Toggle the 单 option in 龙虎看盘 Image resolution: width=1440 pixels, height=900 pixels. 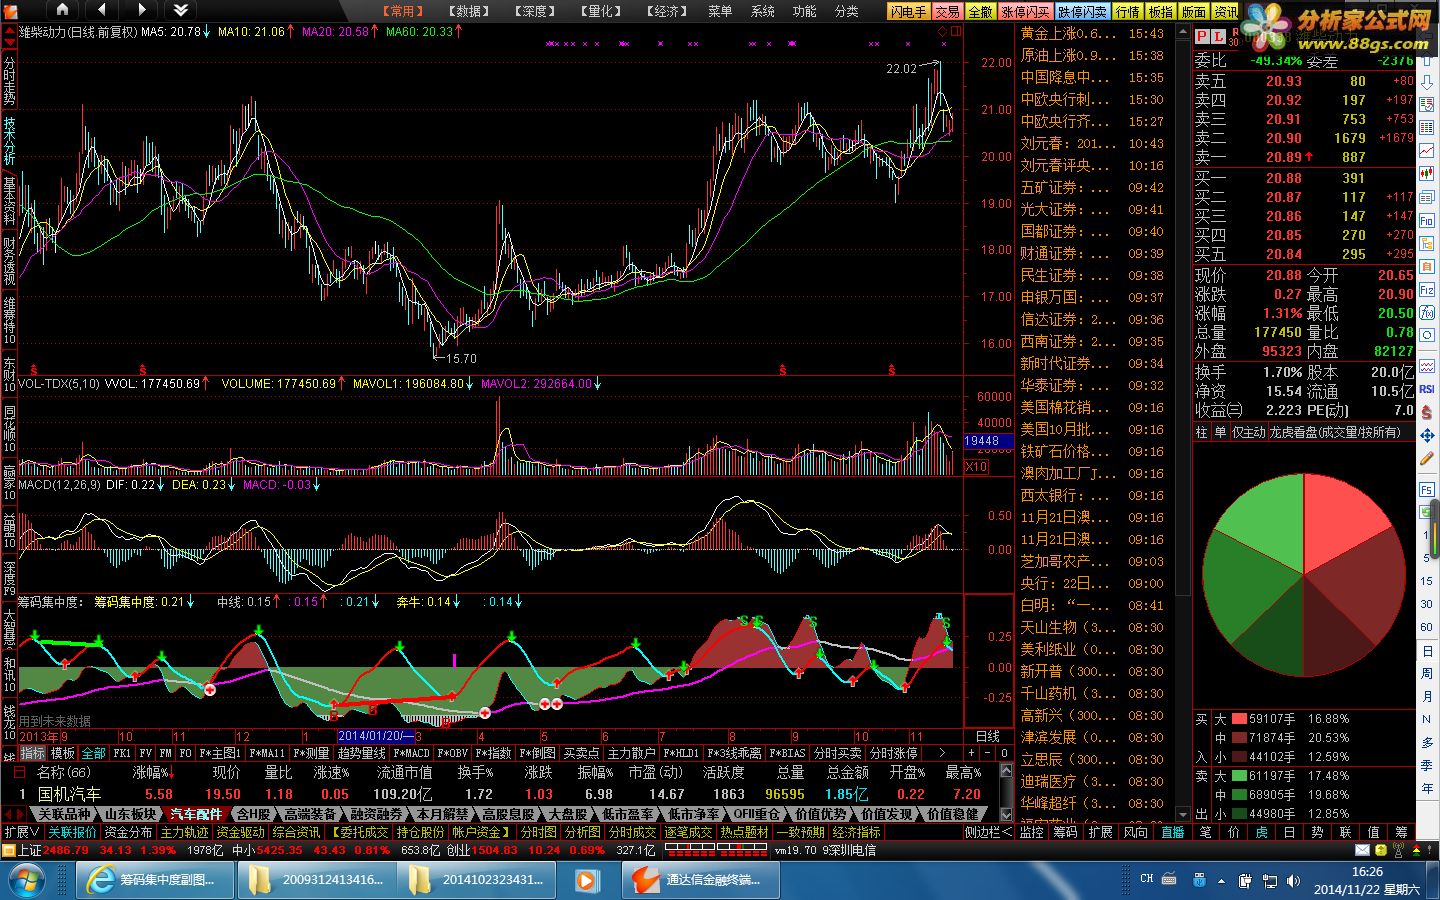(1220, 432)
